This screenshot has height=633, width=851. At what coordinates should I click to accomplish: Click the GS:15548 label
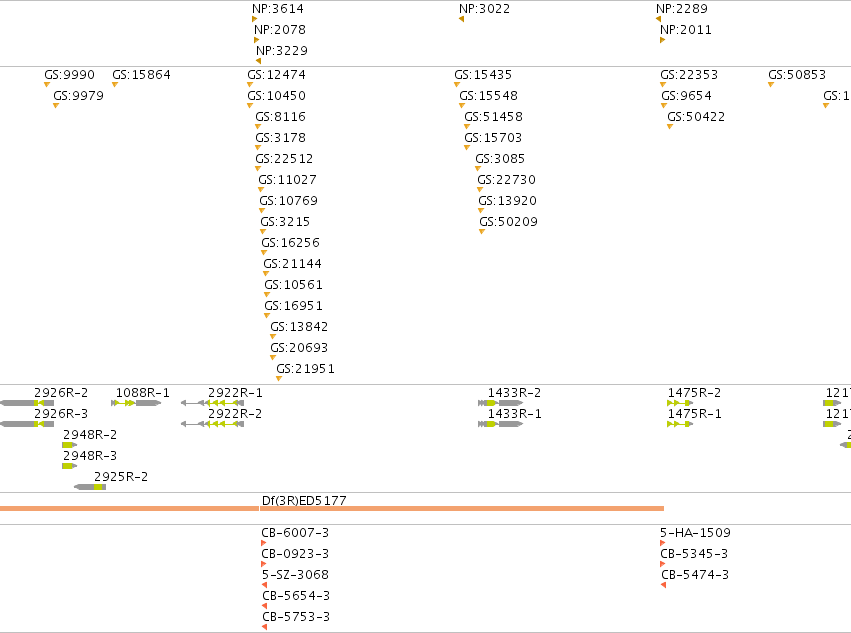pos(489,96)
